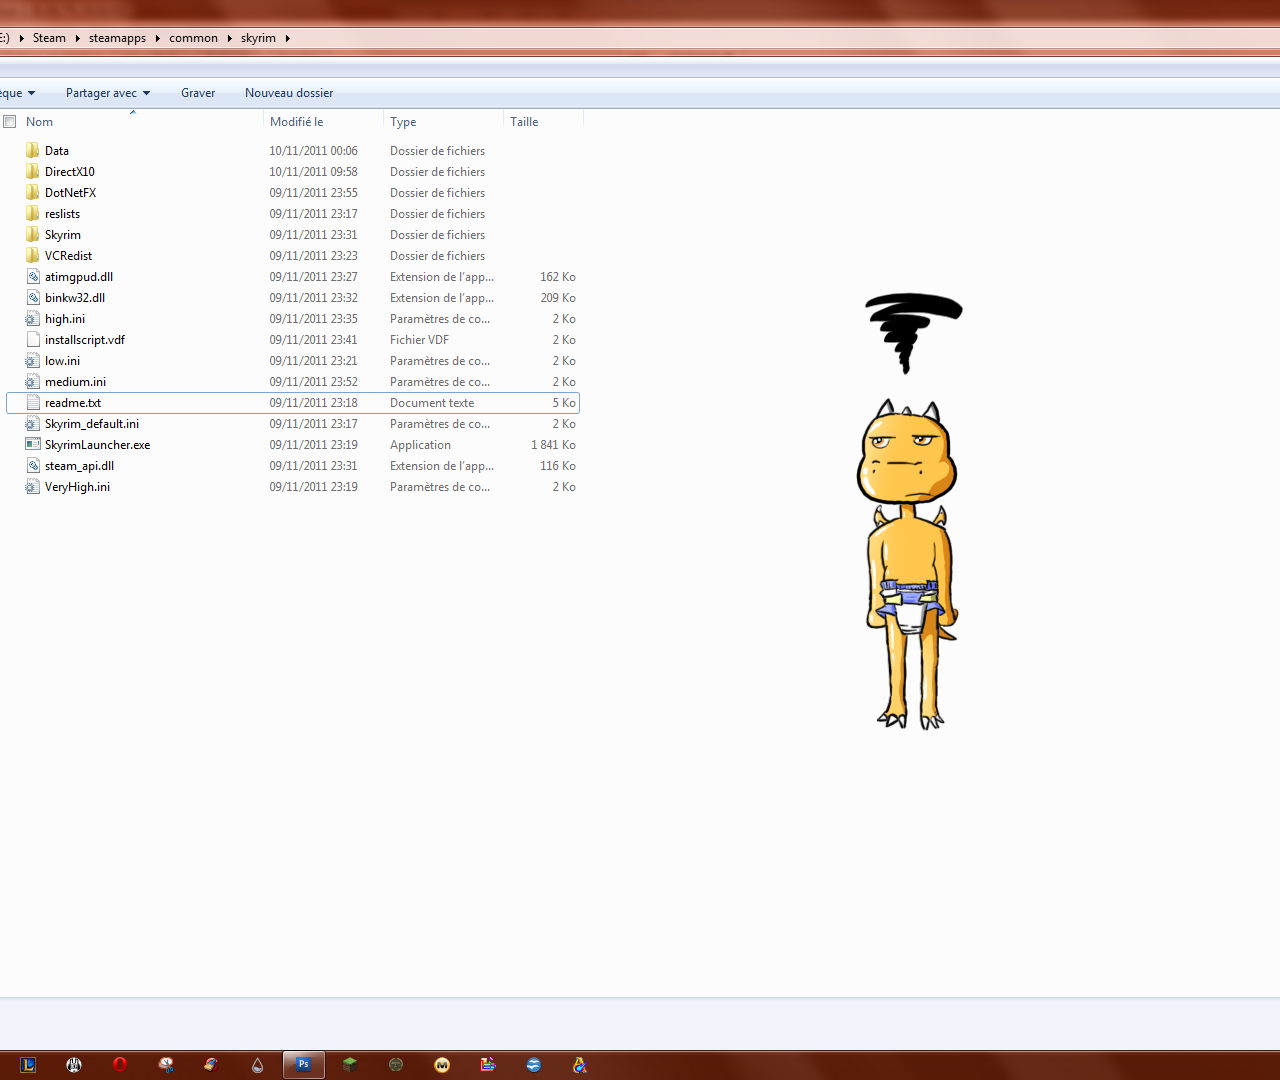Screen dimensions: 1280x1080
Task: Expand the arrow after skyrim in breadcrumb
Action: [287, 38]
